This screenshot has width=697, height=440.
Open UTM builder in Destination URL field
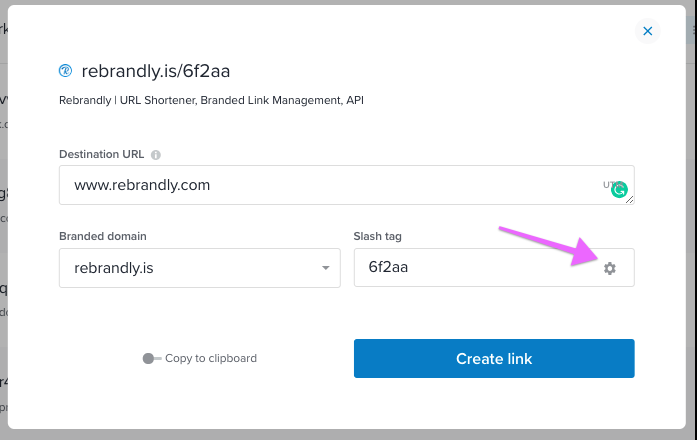[610, 184]
